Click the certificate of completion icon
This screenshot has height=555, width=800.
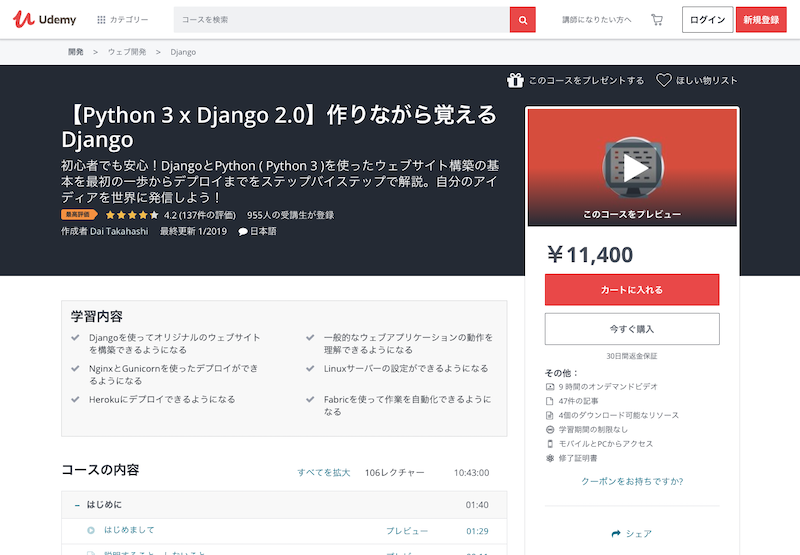click(x=550, y=458)
